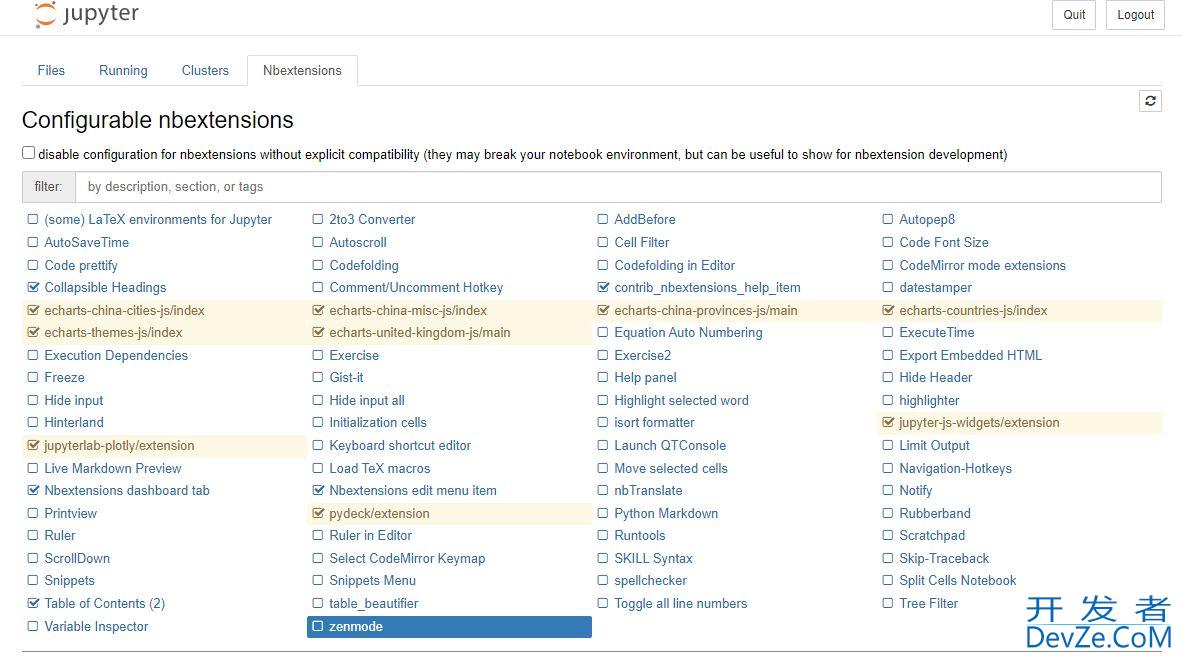Toggle the compatibility configuration checkbox
The width and height of the screenshot is (1182, 659).
click(29, 153)
